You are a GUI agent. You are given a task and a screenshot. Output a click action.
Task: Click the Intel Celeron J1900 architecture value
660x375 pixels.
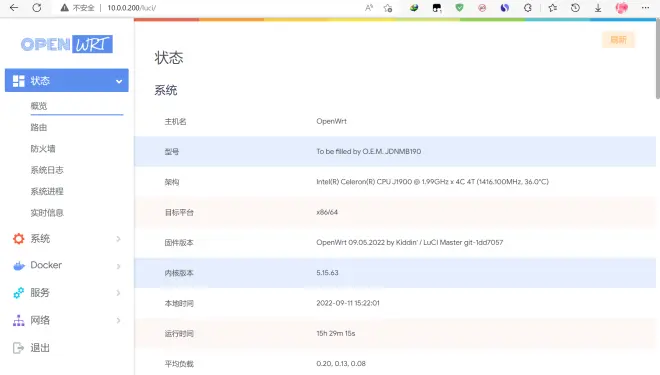tap(432, 182)
